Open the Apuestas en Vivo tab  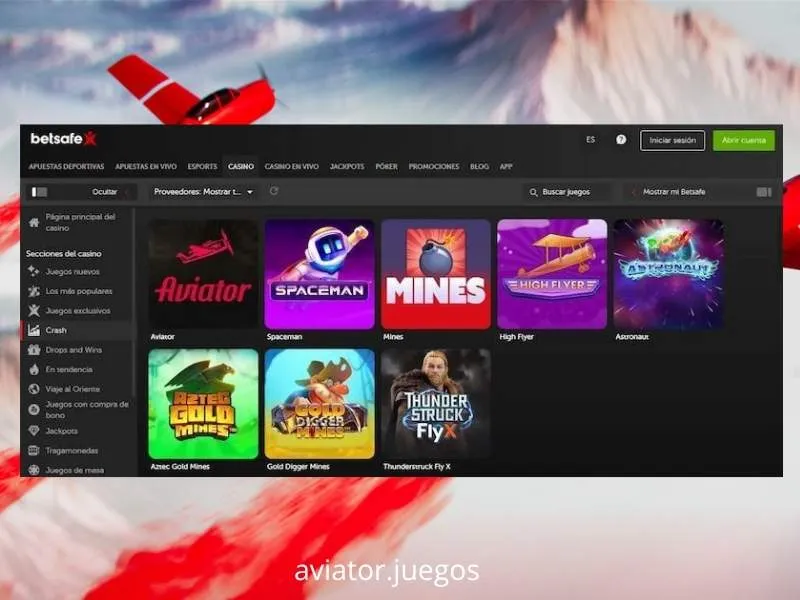[x=146, y=166]
